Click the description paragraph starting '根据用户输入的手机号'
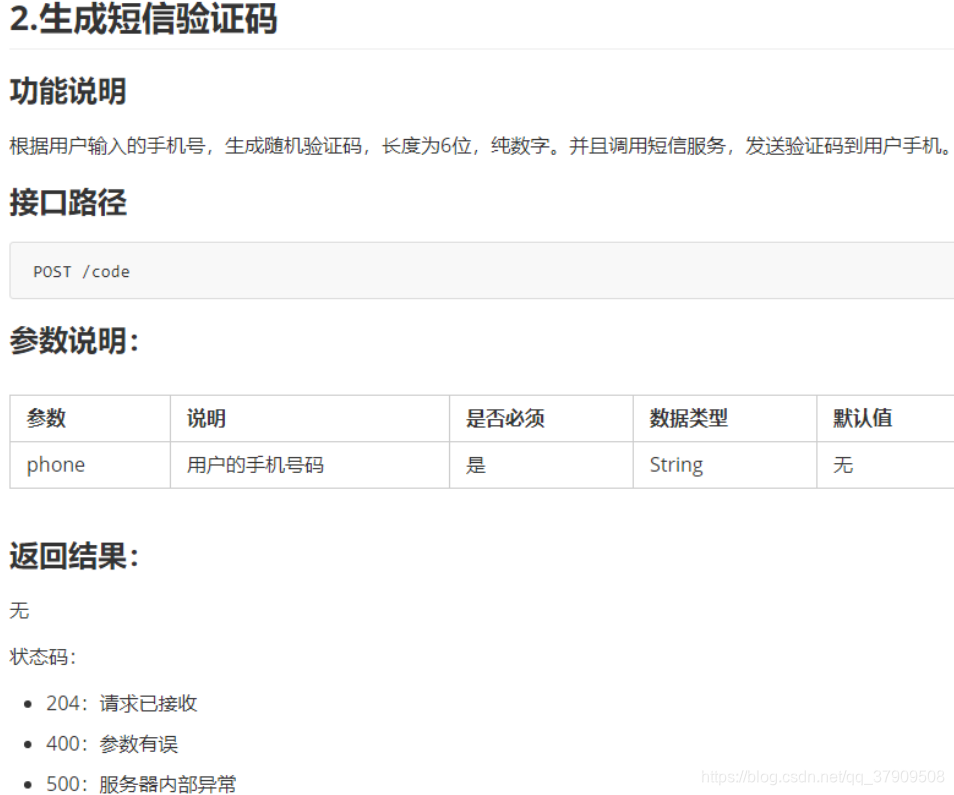The image size is (954, 795). coord(481,146)
